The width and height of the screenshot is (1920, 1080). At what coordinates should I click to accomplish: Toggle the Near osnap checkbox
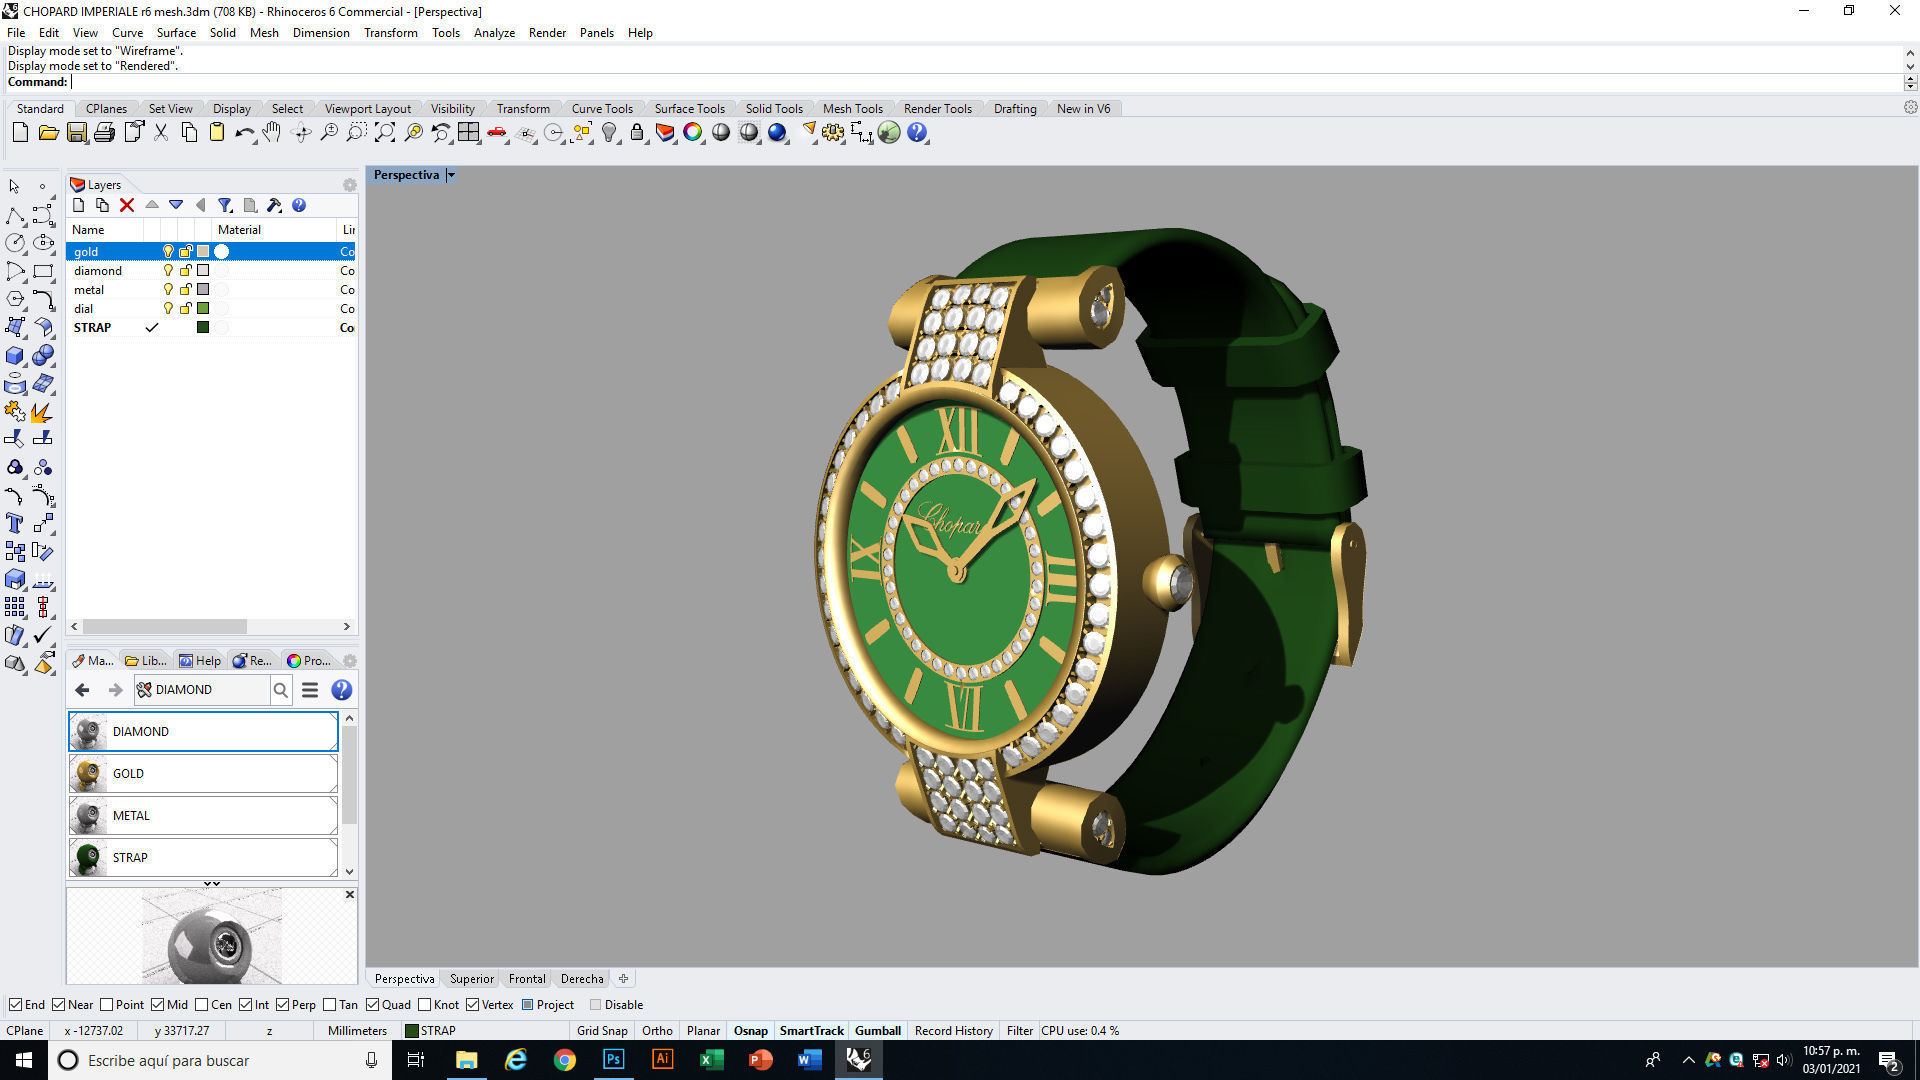[x=58, y=1005]
